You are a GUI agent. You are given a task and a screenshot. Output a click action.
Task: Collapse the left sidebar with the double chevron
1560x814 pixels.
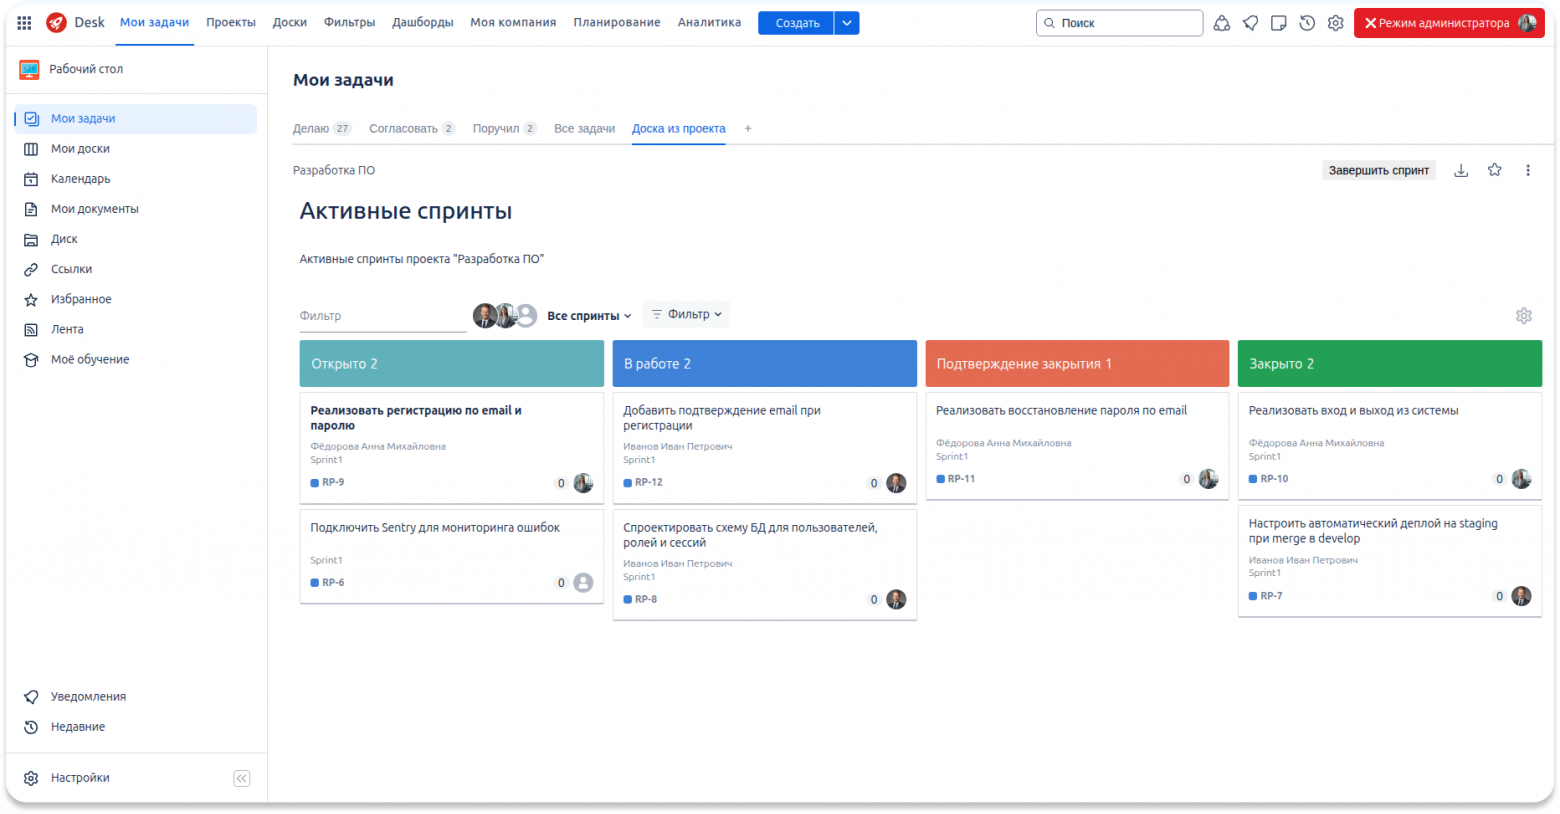[242, 778]
